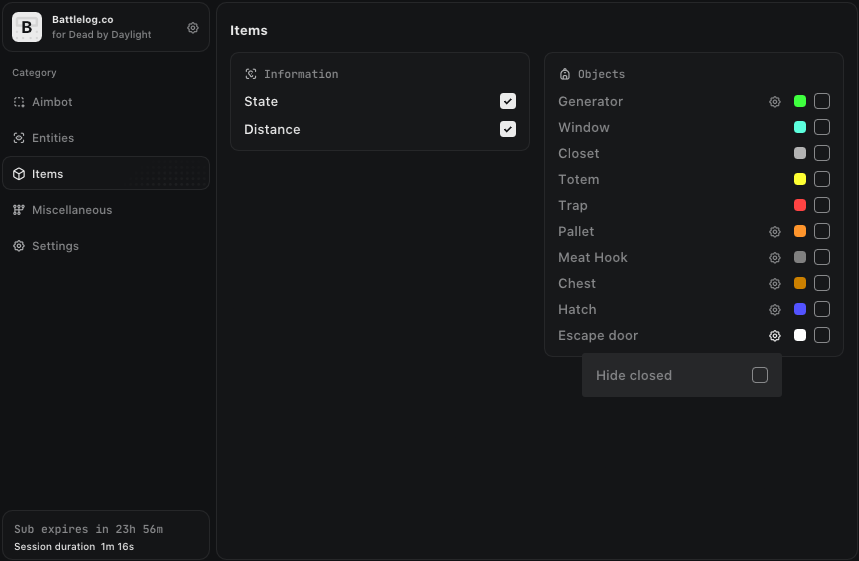
Task: Uncheck the State checkbox
Action: pyautogui.click(x=508, y=101)
